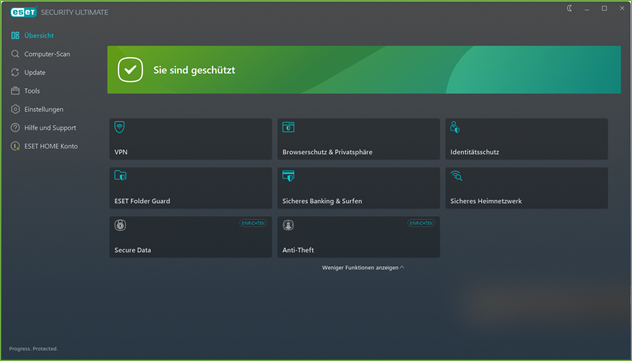Open the Sicheres Heimnetzwerk label
This screenshot has height=361, width=632.
pyautogui.click(x=486, y=201)
